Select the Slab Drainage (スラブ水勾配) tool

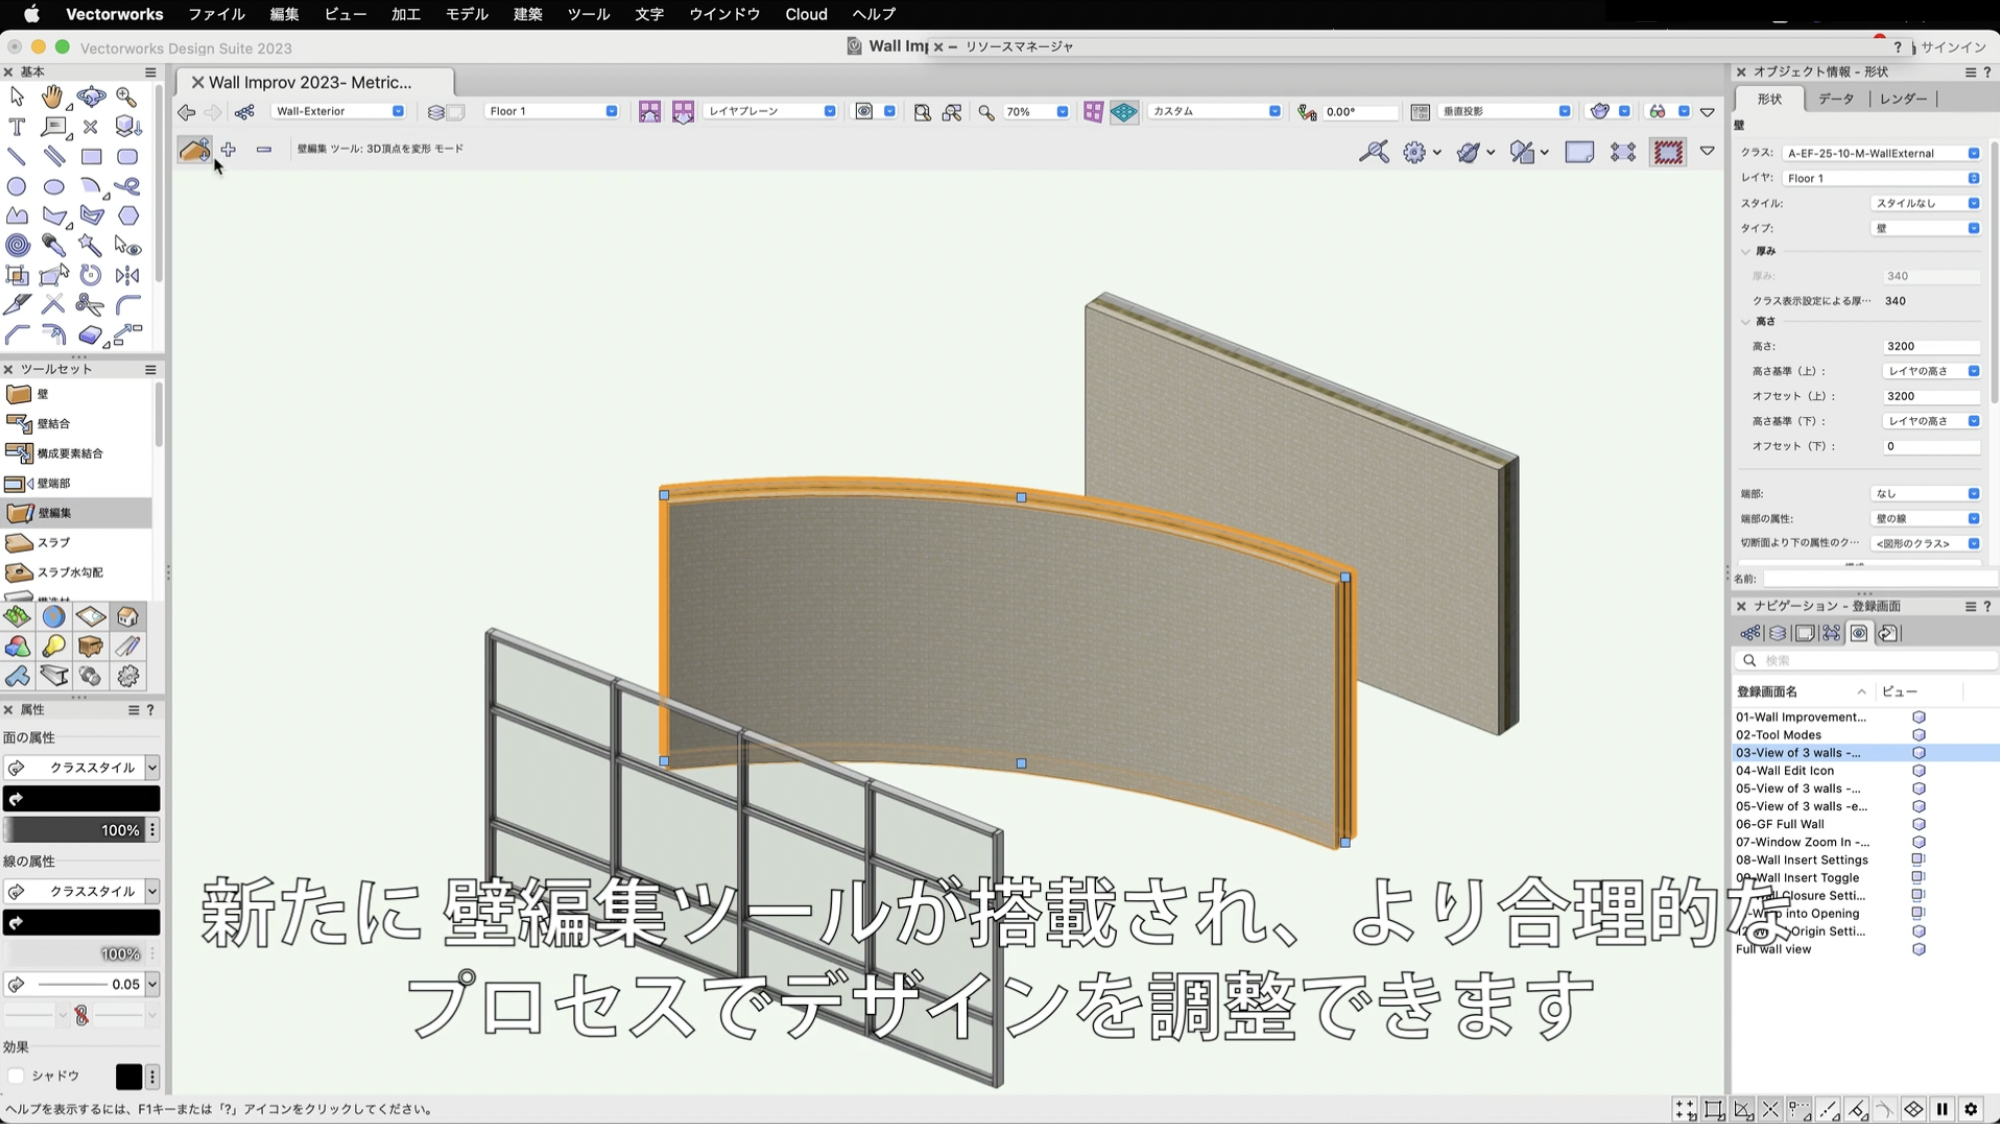point(76,573)
